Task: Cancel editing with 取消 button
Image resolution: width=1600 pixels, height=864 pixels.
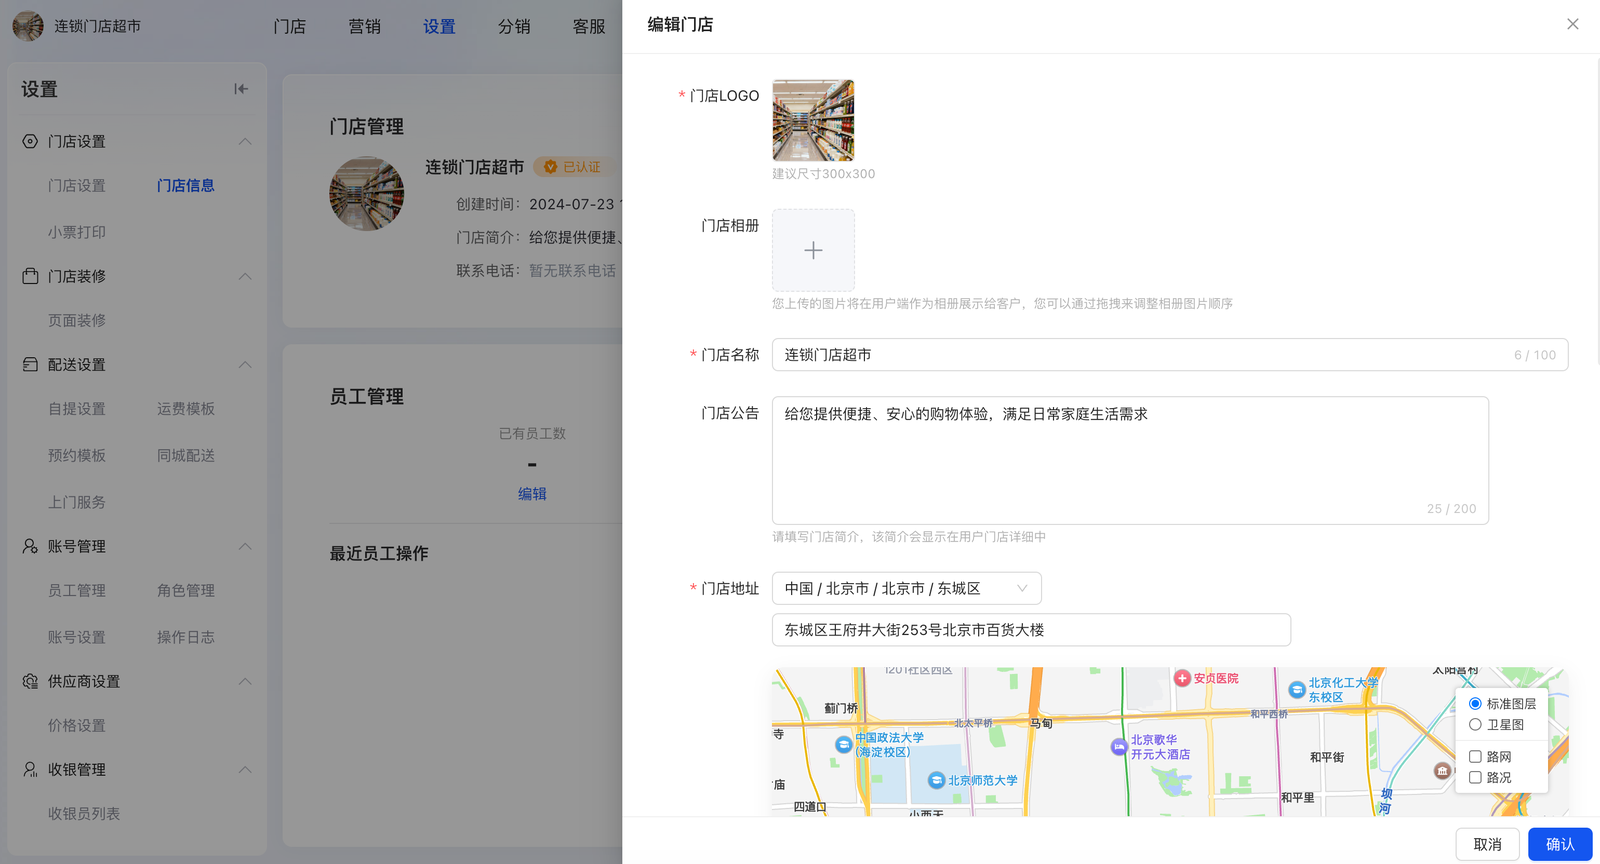Action: coord(1487,844)
